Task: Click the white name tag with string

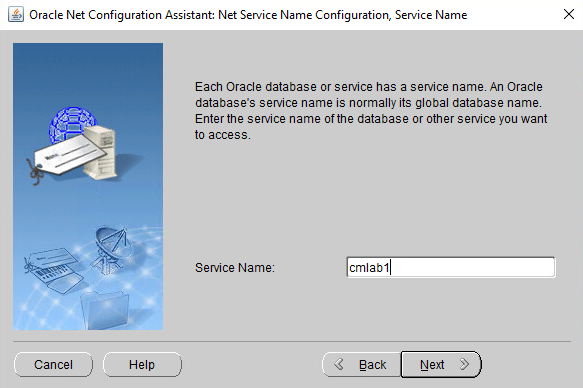Action: pyautogui.click(x=67, y=157)
